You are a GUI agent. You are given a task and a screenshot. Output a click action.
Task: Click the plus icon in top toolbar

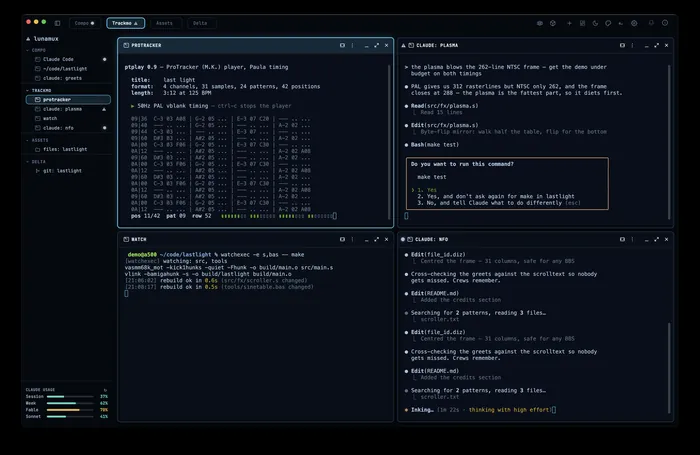pos(569,23)
